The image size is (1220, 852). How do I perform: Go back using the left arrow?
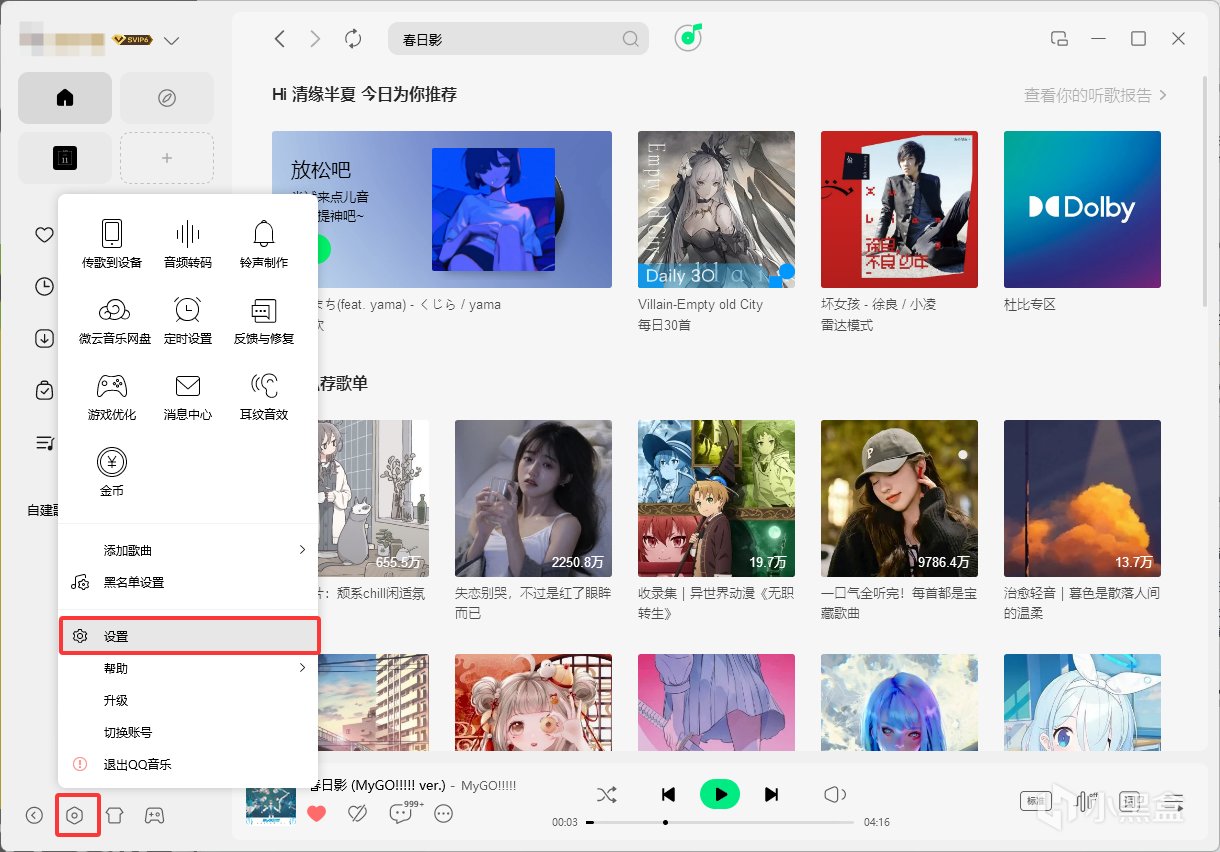coord(280,39)
